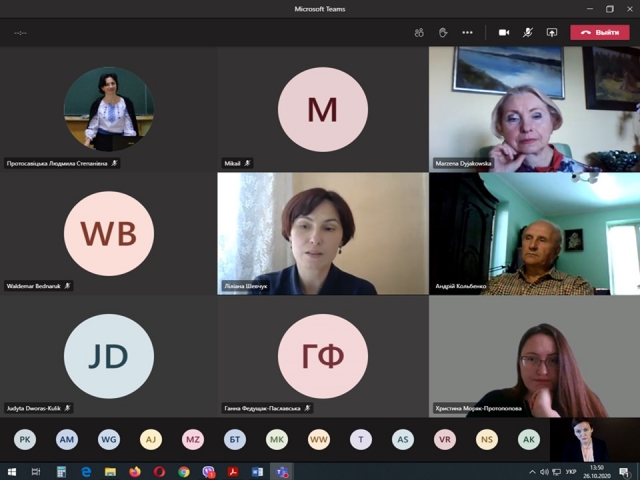Screen dimensions: 640x480
Task: Switch the УКР keyboard language
Action: [x=571, y=472]
